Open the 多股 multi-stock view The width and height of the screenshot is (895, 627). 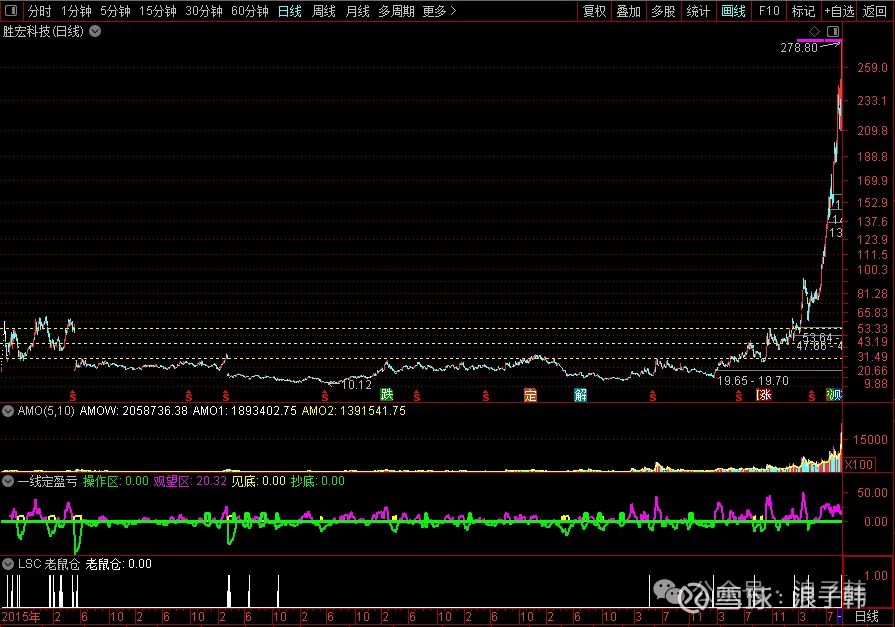click(x=663, y=11)
